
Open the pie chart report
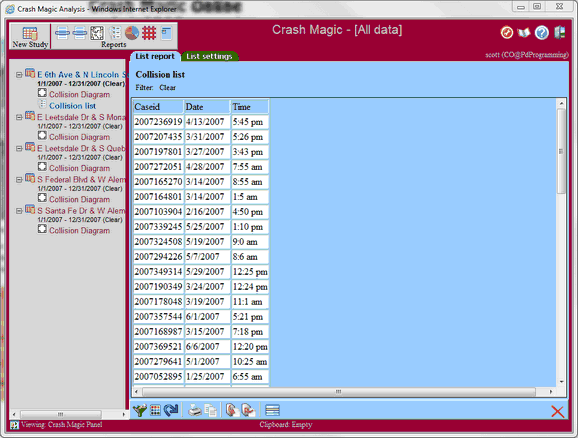(x=132, y=33)
